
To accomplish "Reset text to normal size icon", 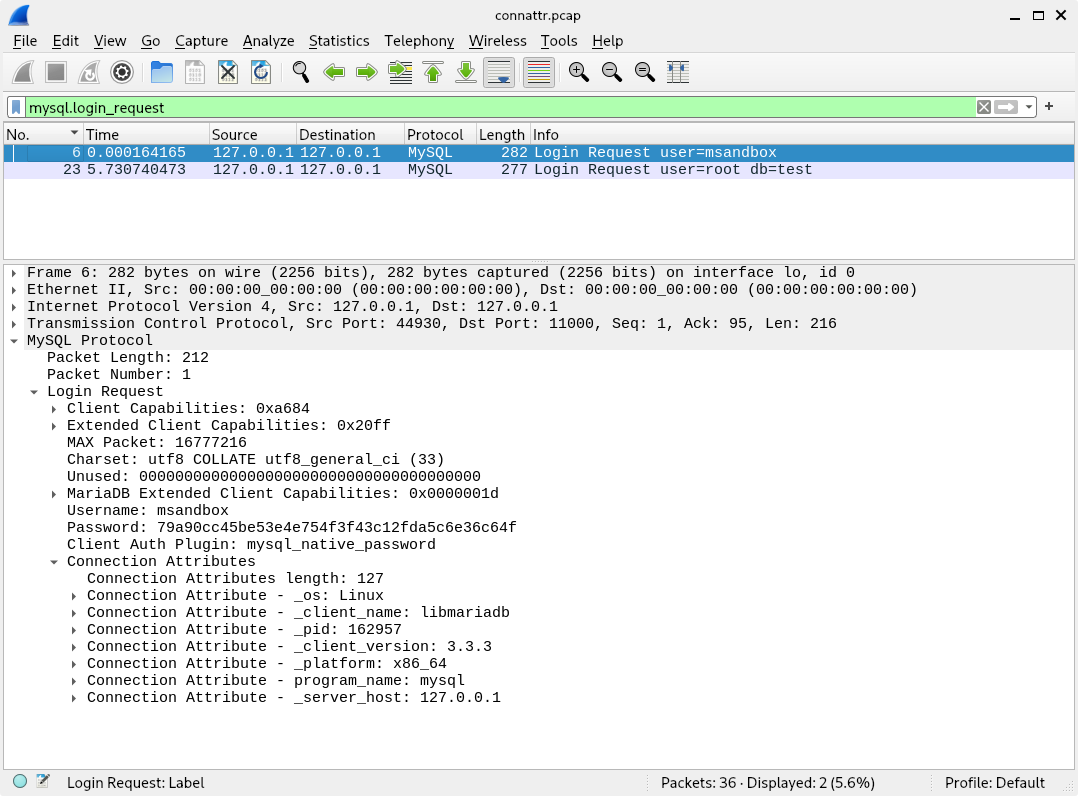I will click(x=645, y=72).
